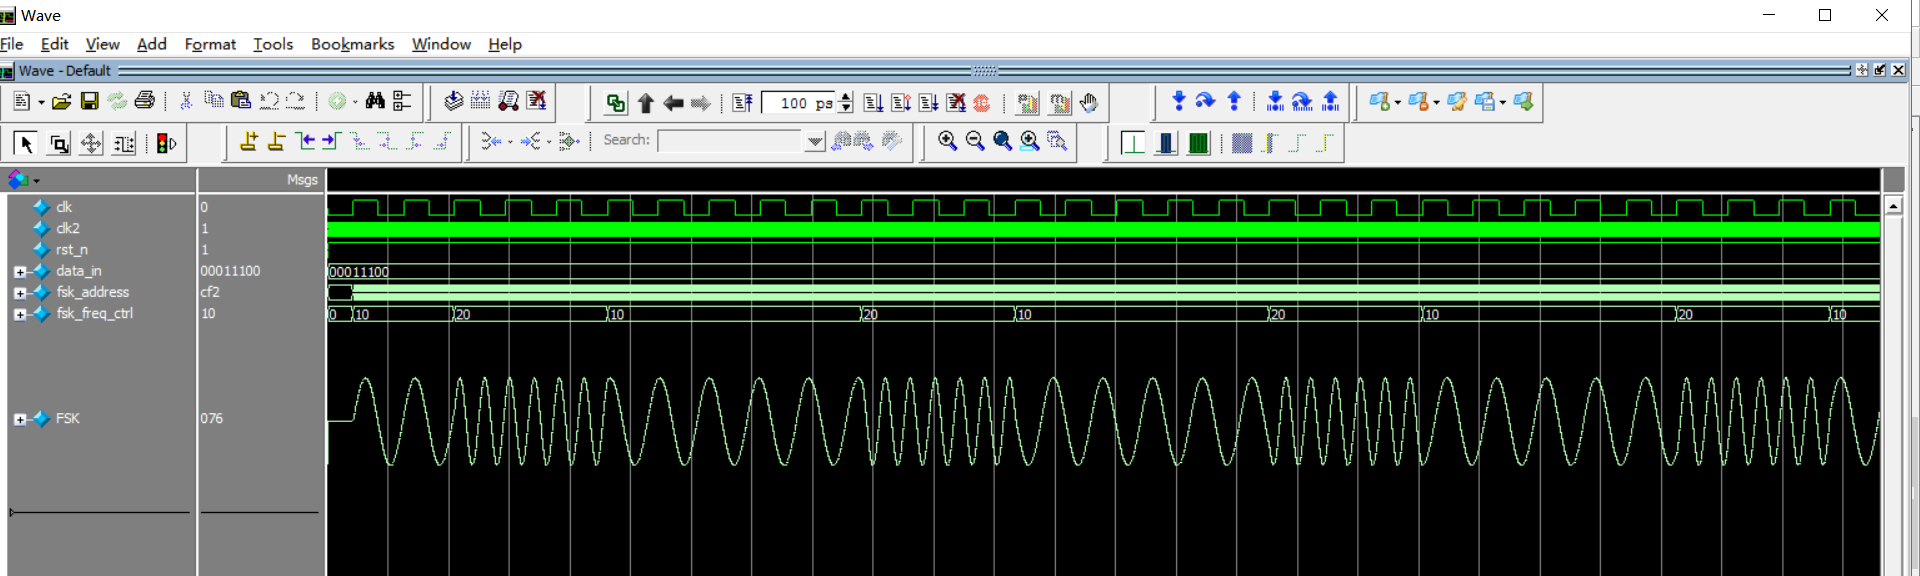Open the signal pane header dropdown
The width and height of the screenshot is (1920, 576).
pyautogui.click(x=36, y=181)
